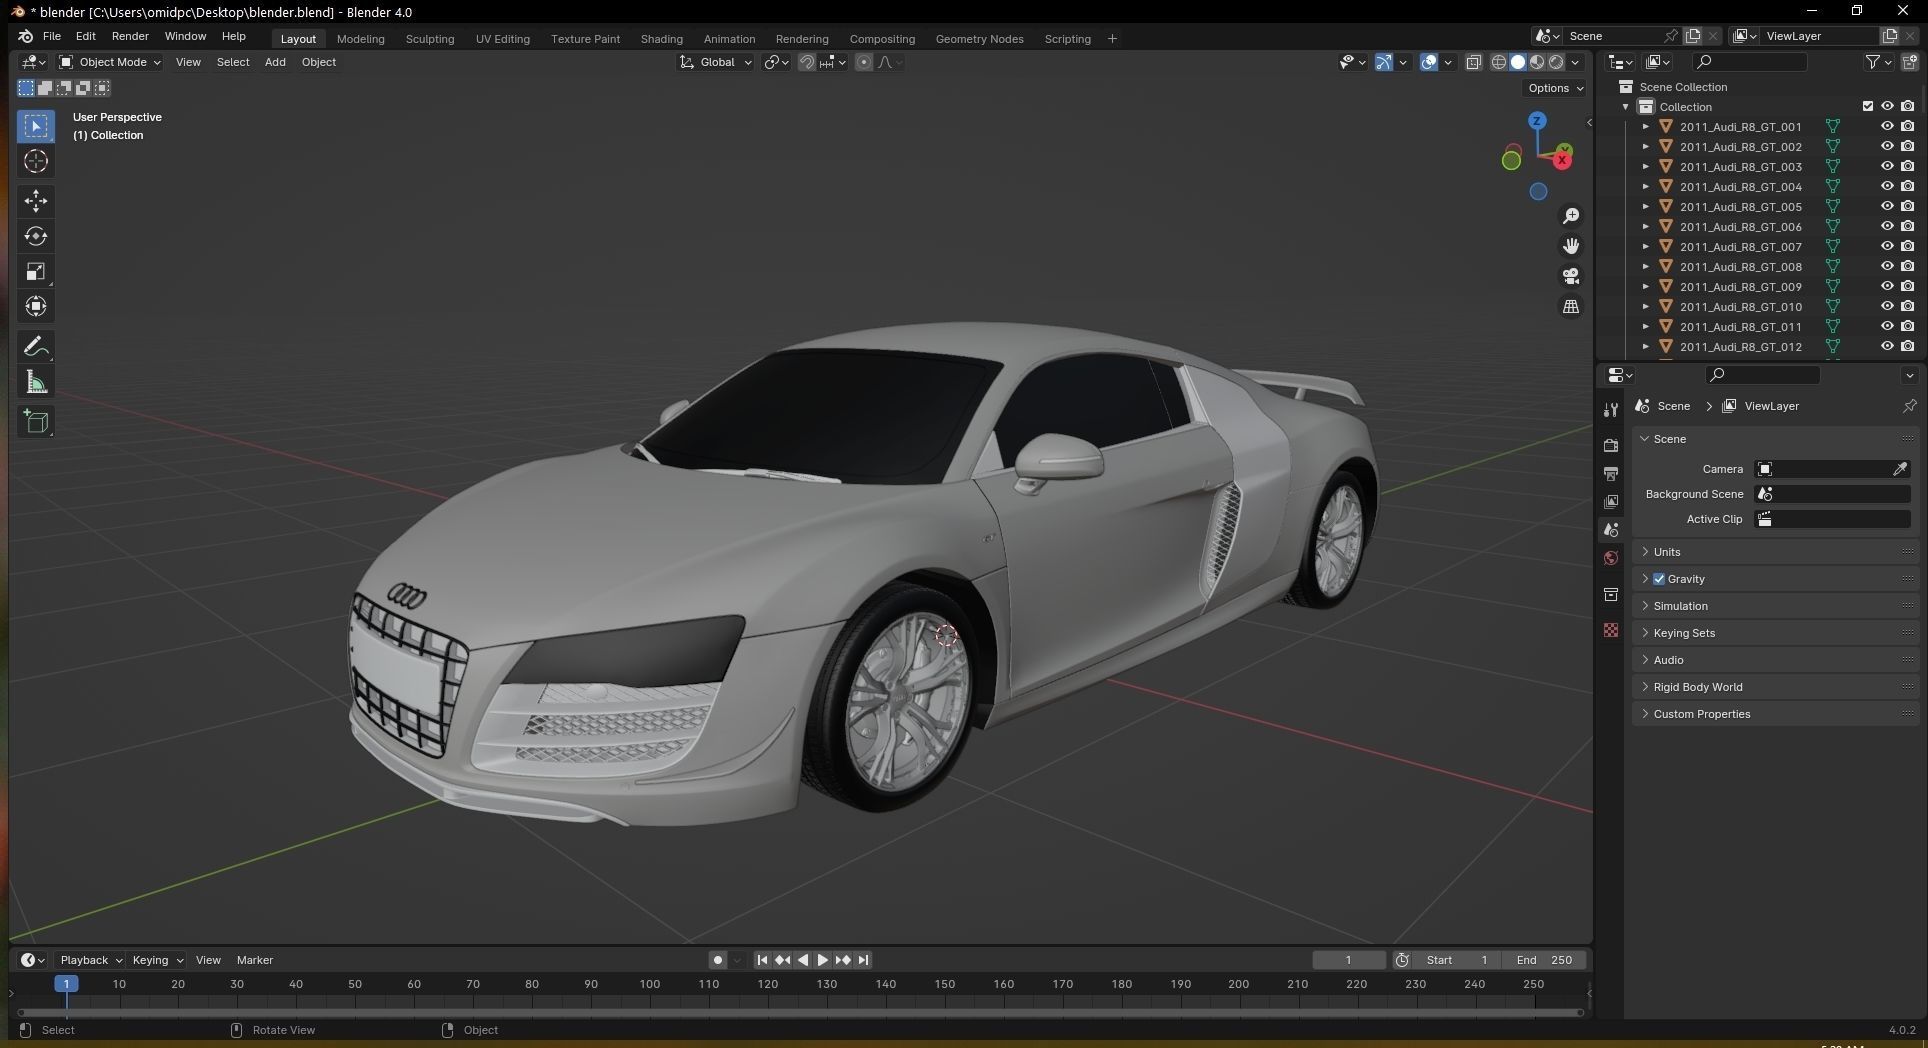Open the Options dropdown in viewport

(x=1555, y=88)
